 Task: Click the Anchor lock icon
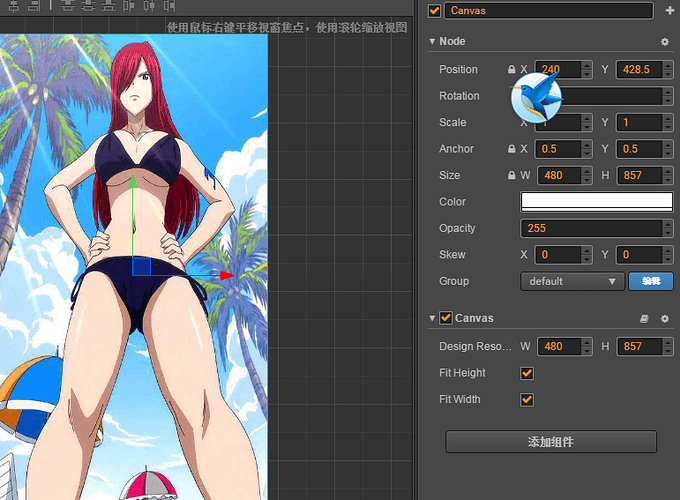(x=512, y=149)
